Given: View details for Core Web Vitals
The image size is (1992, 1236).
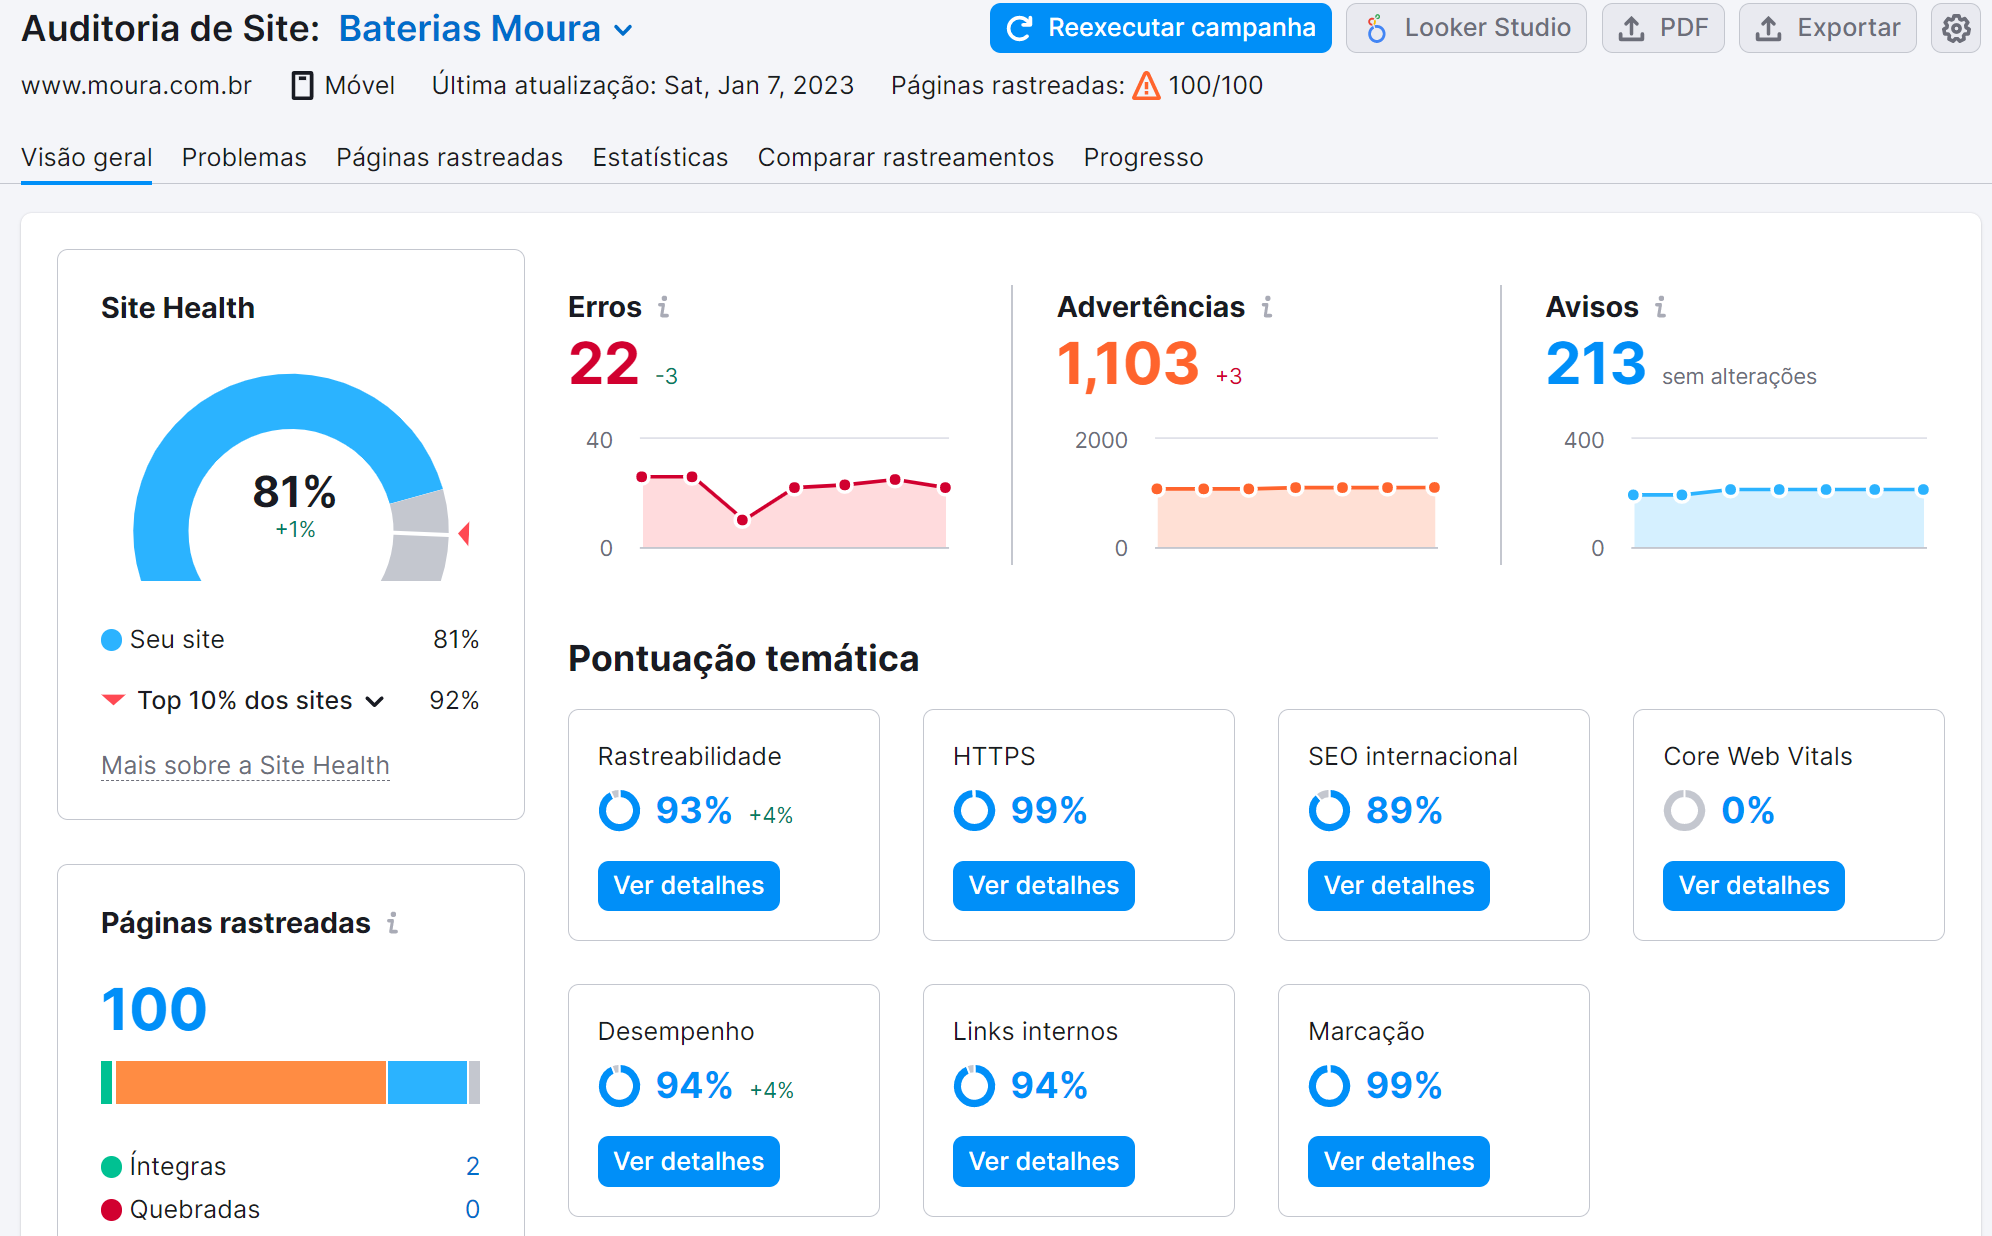Looking at the screenshot, I should pyautogui.click(x=1753, y=886).
